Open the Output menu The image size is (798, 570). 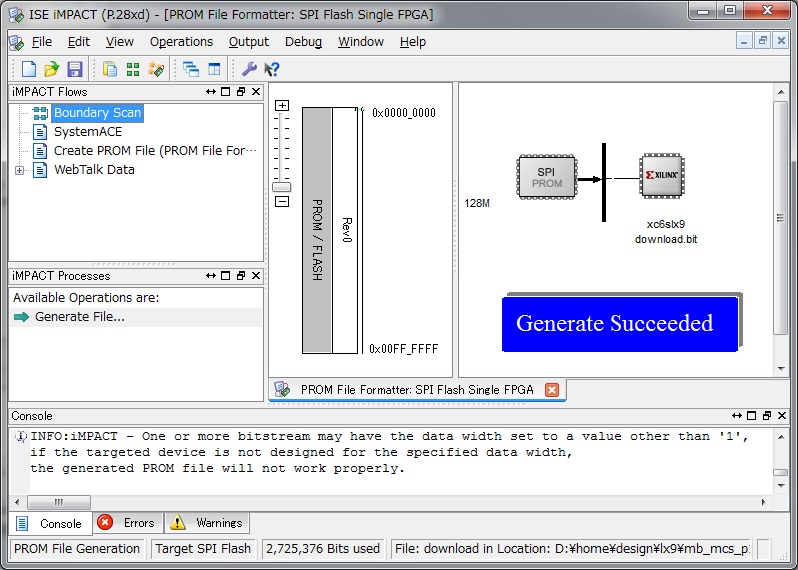click(x=249, y=42)
